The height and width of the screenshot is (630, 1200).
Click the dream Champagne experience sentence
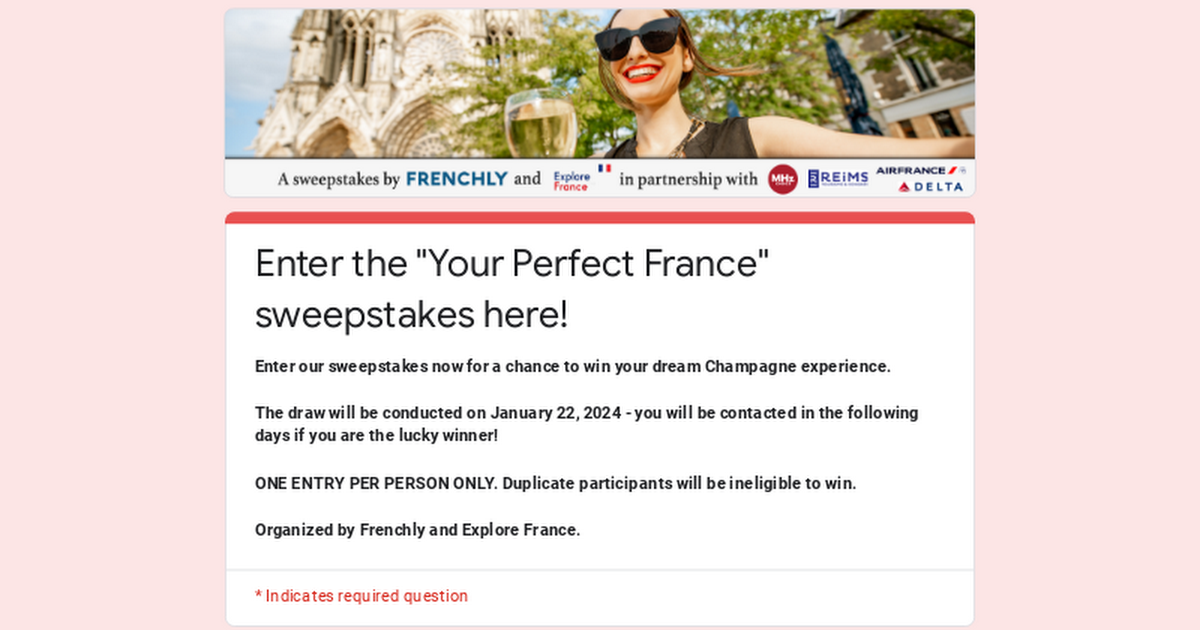(x=573, y=366)
